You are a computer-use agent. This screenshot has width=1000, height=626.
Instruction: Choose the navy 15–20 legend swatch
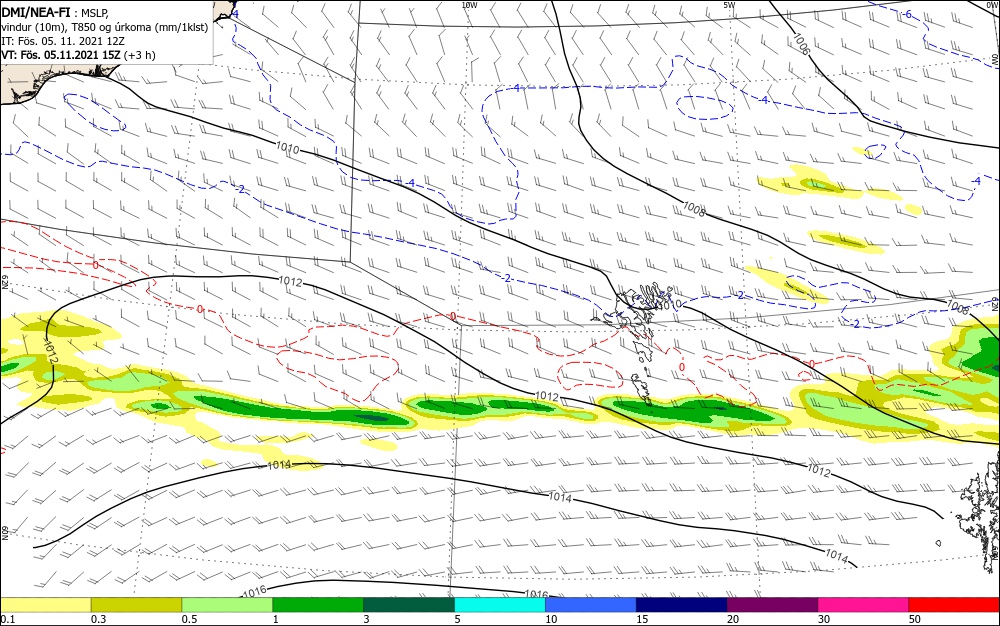pyautogui.click(x=682, y=605)
